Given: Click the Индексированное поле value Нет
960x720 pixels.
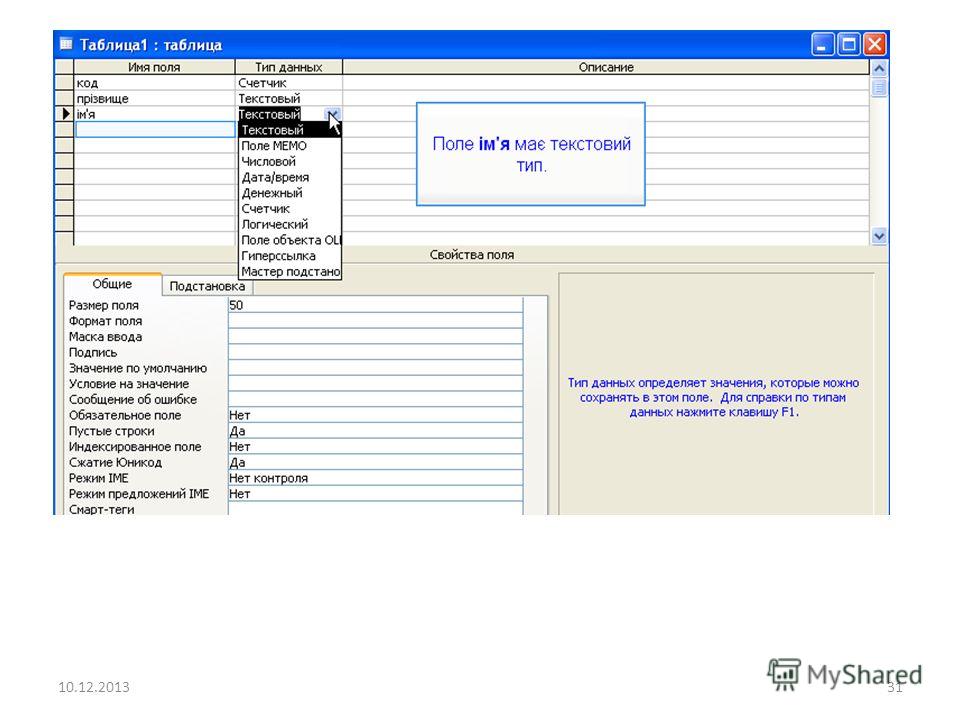Looking at the screenshot, I should click(375, 447).
